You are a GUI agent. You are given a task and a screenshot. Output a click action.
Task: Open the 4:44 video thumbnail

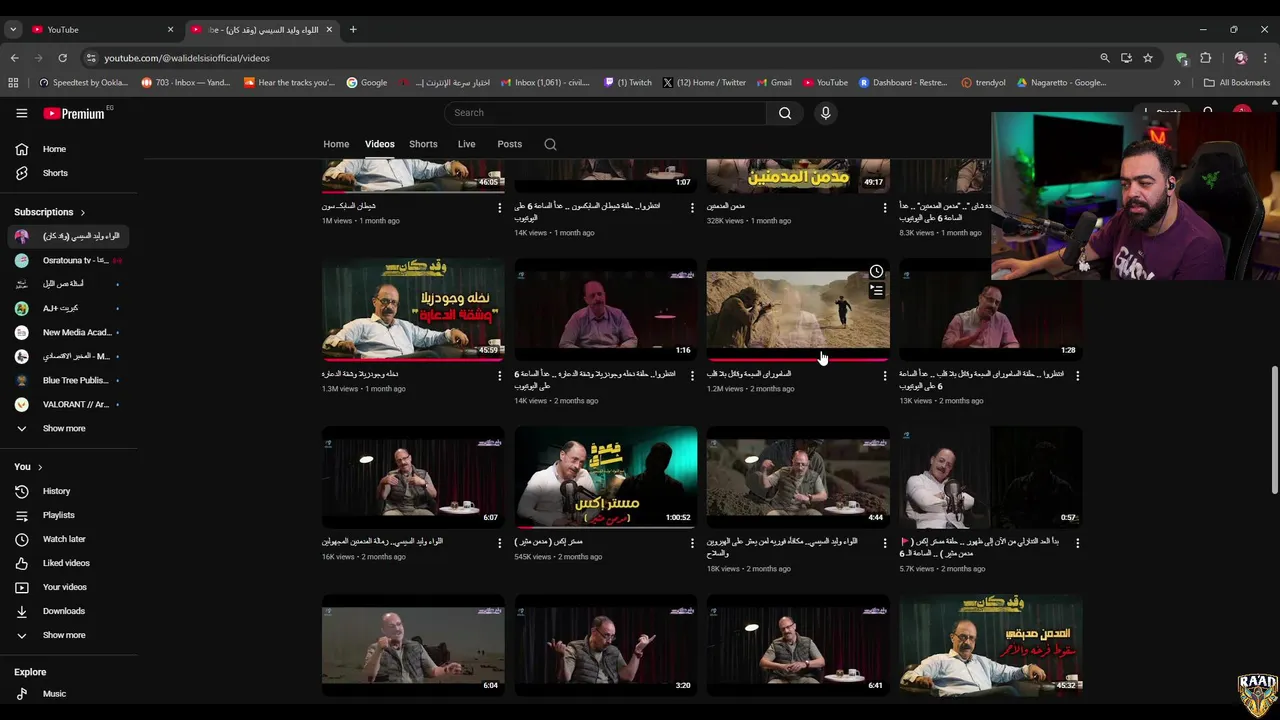[x=798, y=477]
